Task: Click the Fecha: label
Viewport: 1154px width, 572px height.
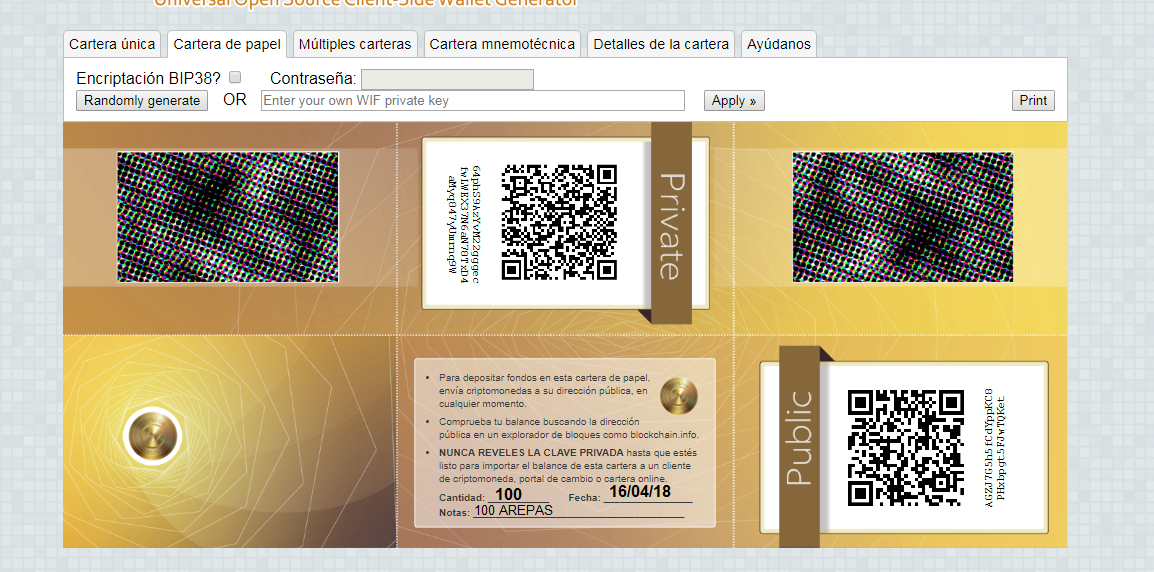Action: click(585, 498)
